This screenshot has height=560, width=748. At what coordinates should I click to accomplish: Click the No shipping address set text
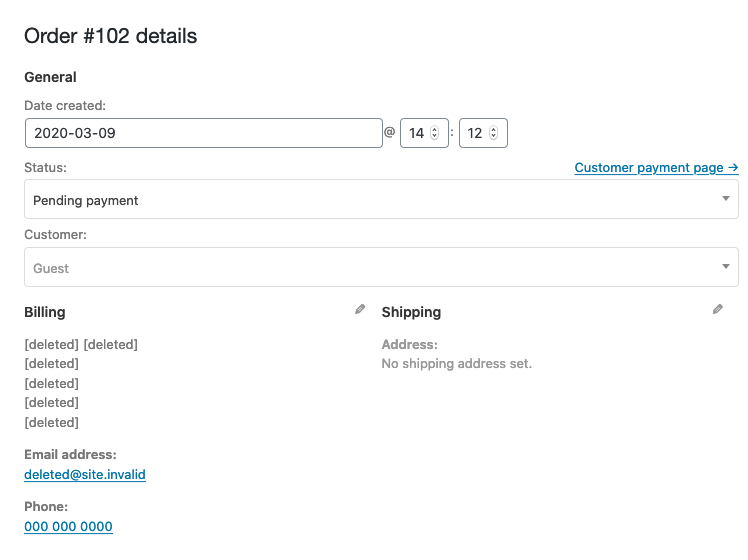457,364
